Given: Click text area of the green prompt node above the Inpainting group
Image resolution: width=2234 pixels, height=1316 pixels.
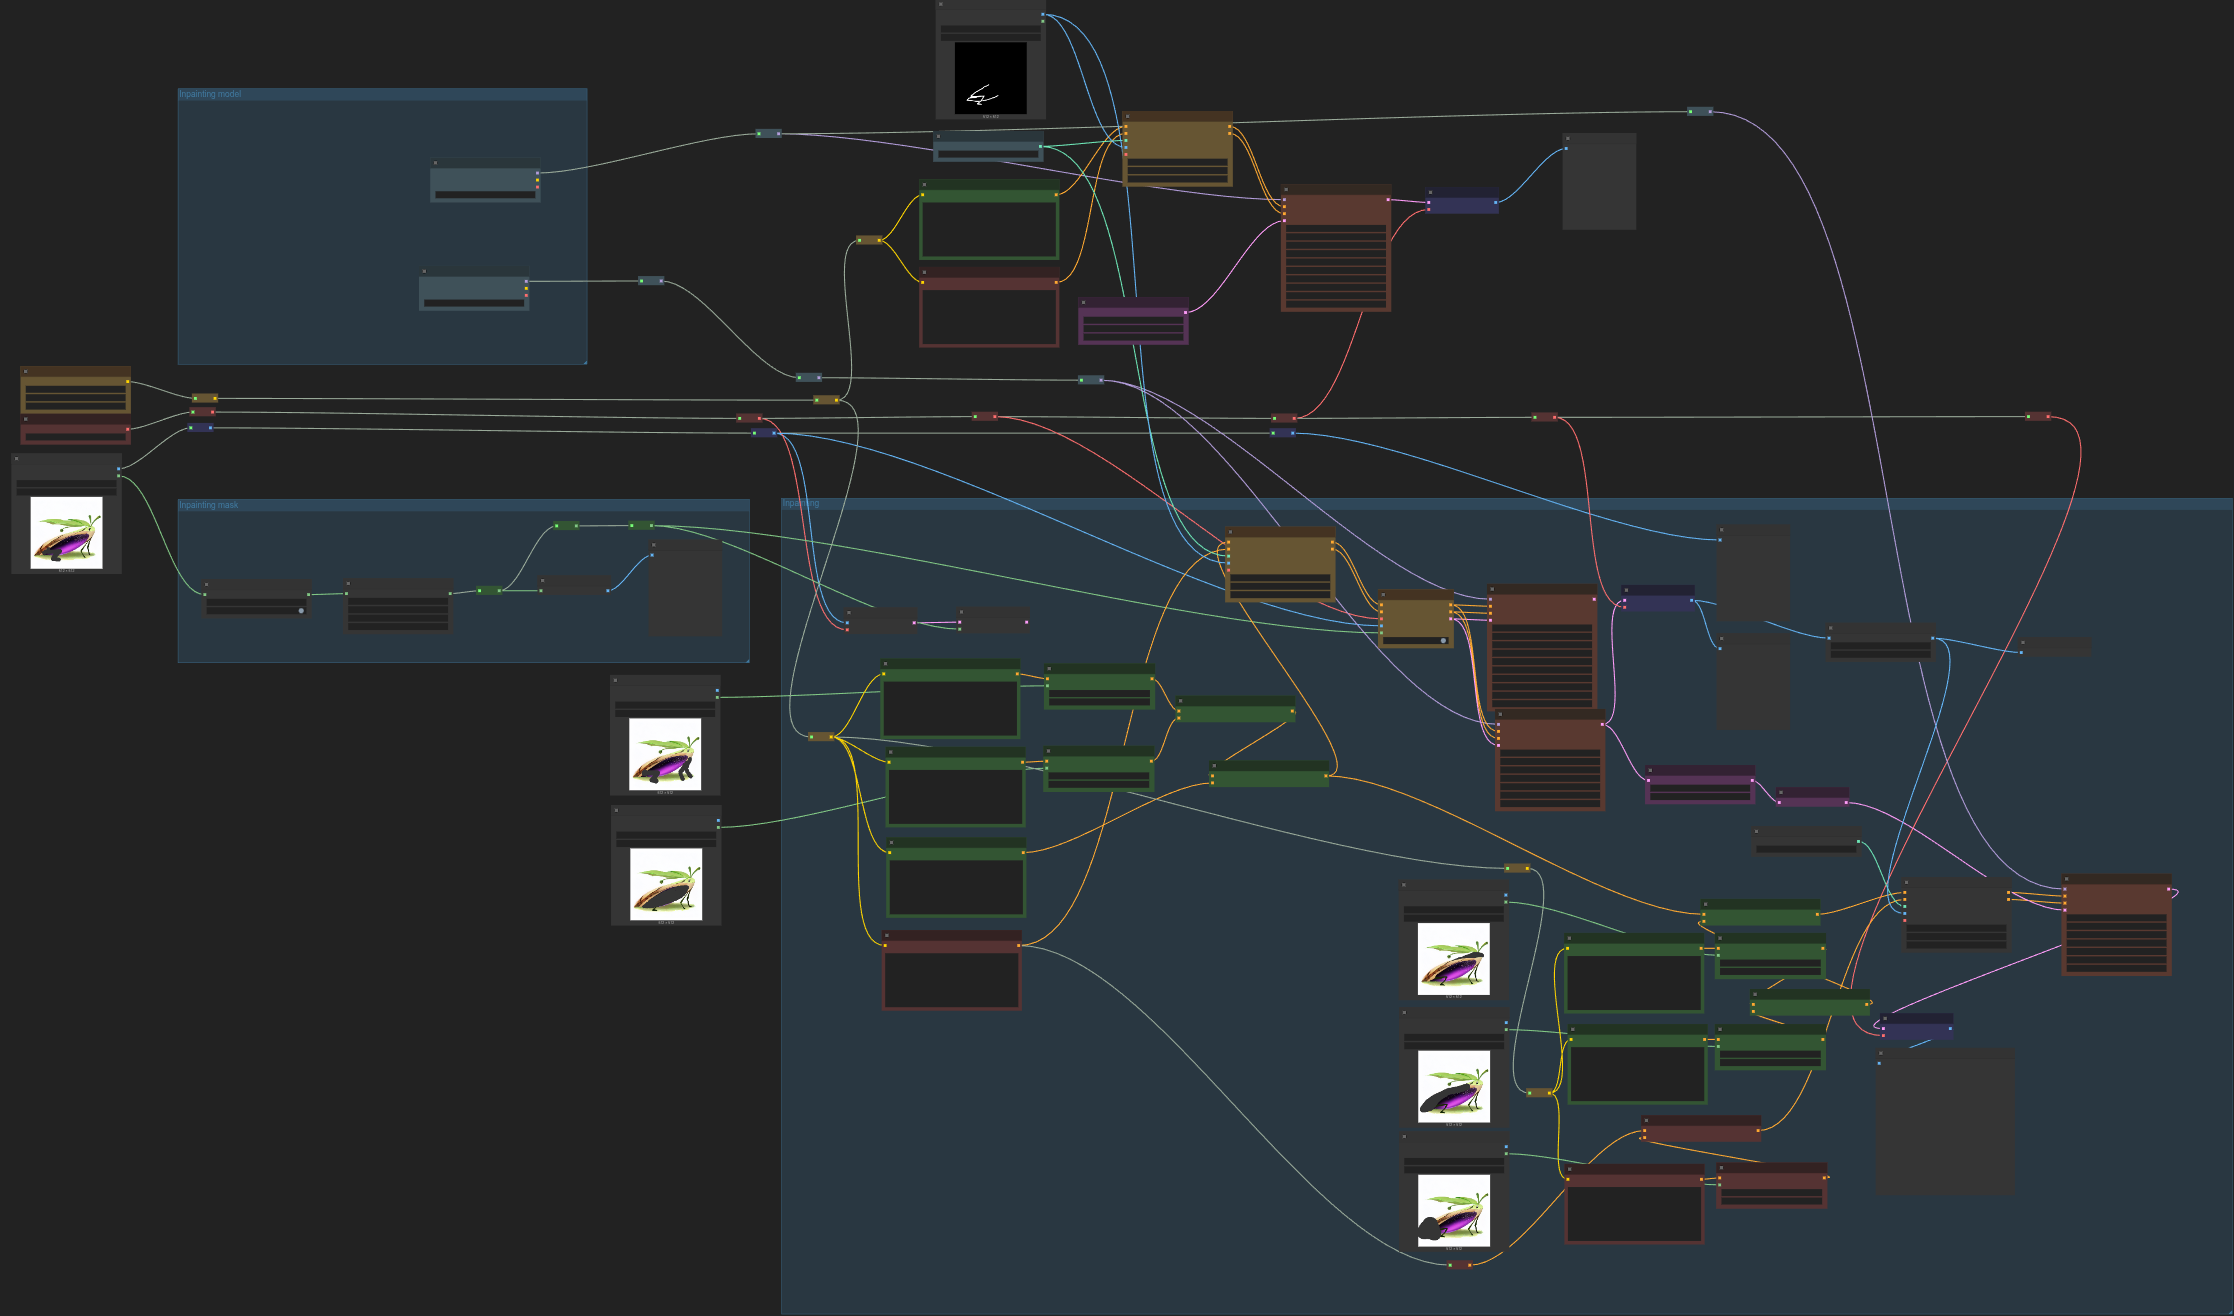Looking at the screenshot, I should coord(989,230).
